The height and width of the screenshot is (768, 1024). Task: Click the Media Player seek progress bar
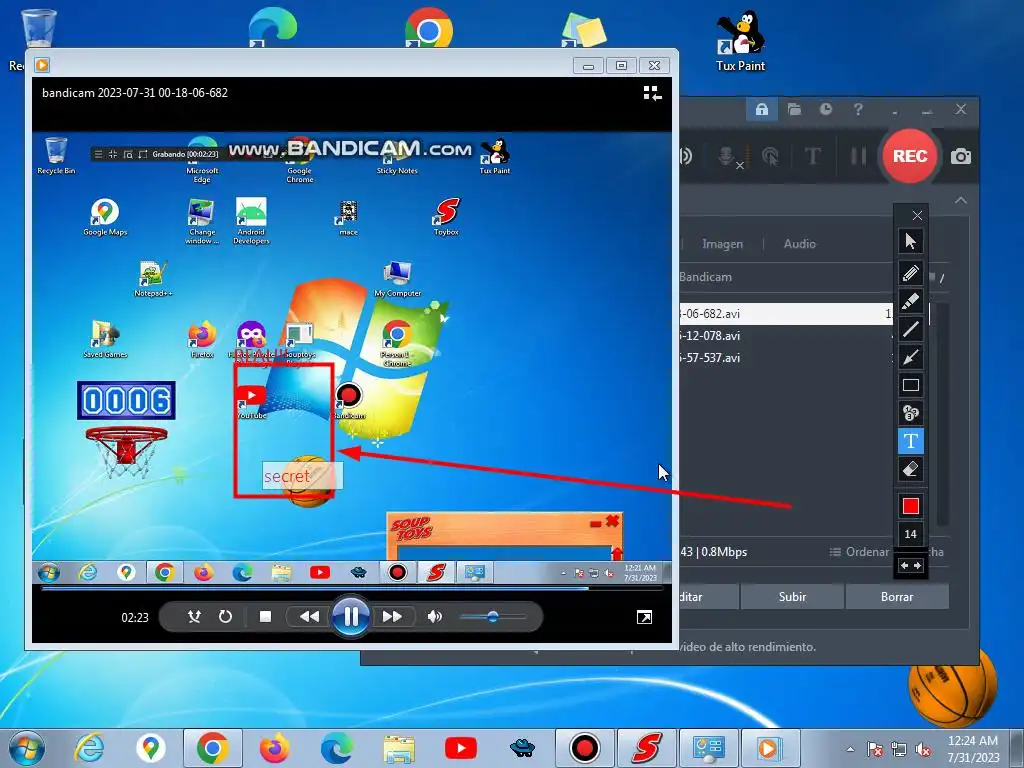[352, 588]
